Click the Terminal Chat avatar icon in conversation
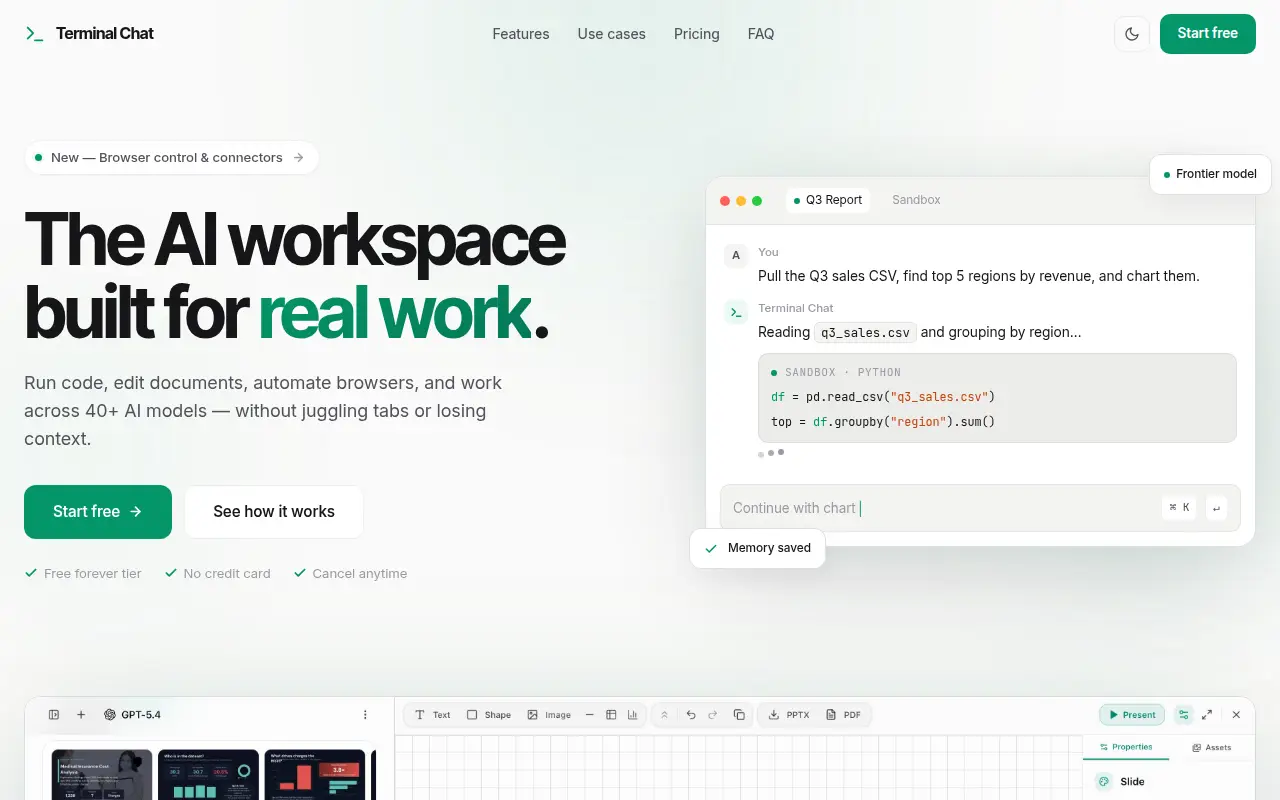The height and width of the screenshot is (800, 1280). (736, 312)
